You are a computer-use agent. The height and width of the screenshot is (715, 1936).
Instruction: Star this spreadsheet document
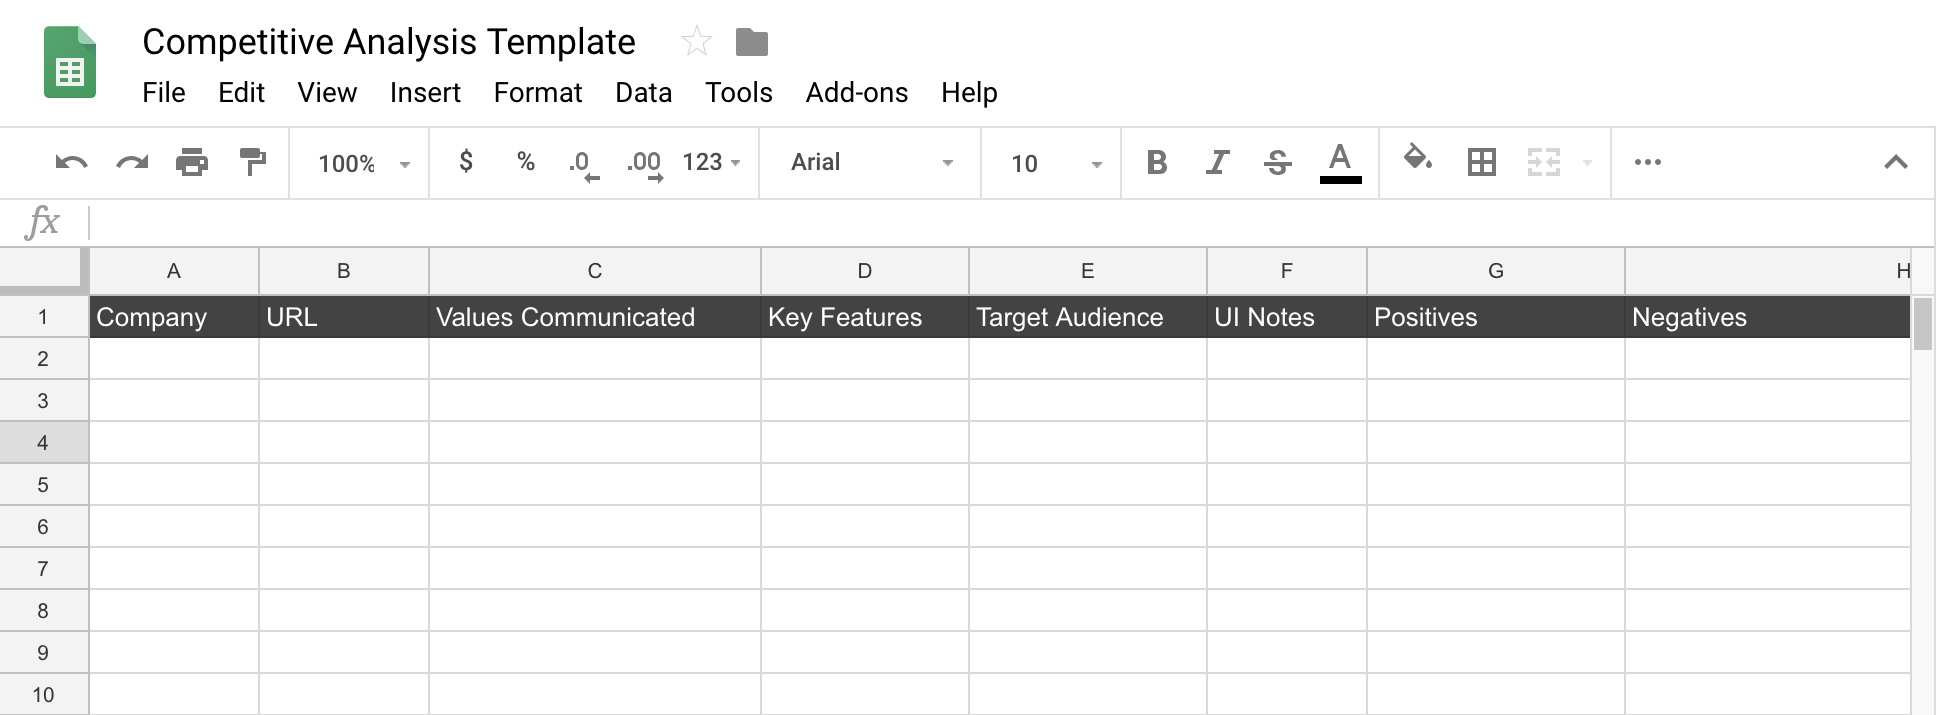coord(696,42)
